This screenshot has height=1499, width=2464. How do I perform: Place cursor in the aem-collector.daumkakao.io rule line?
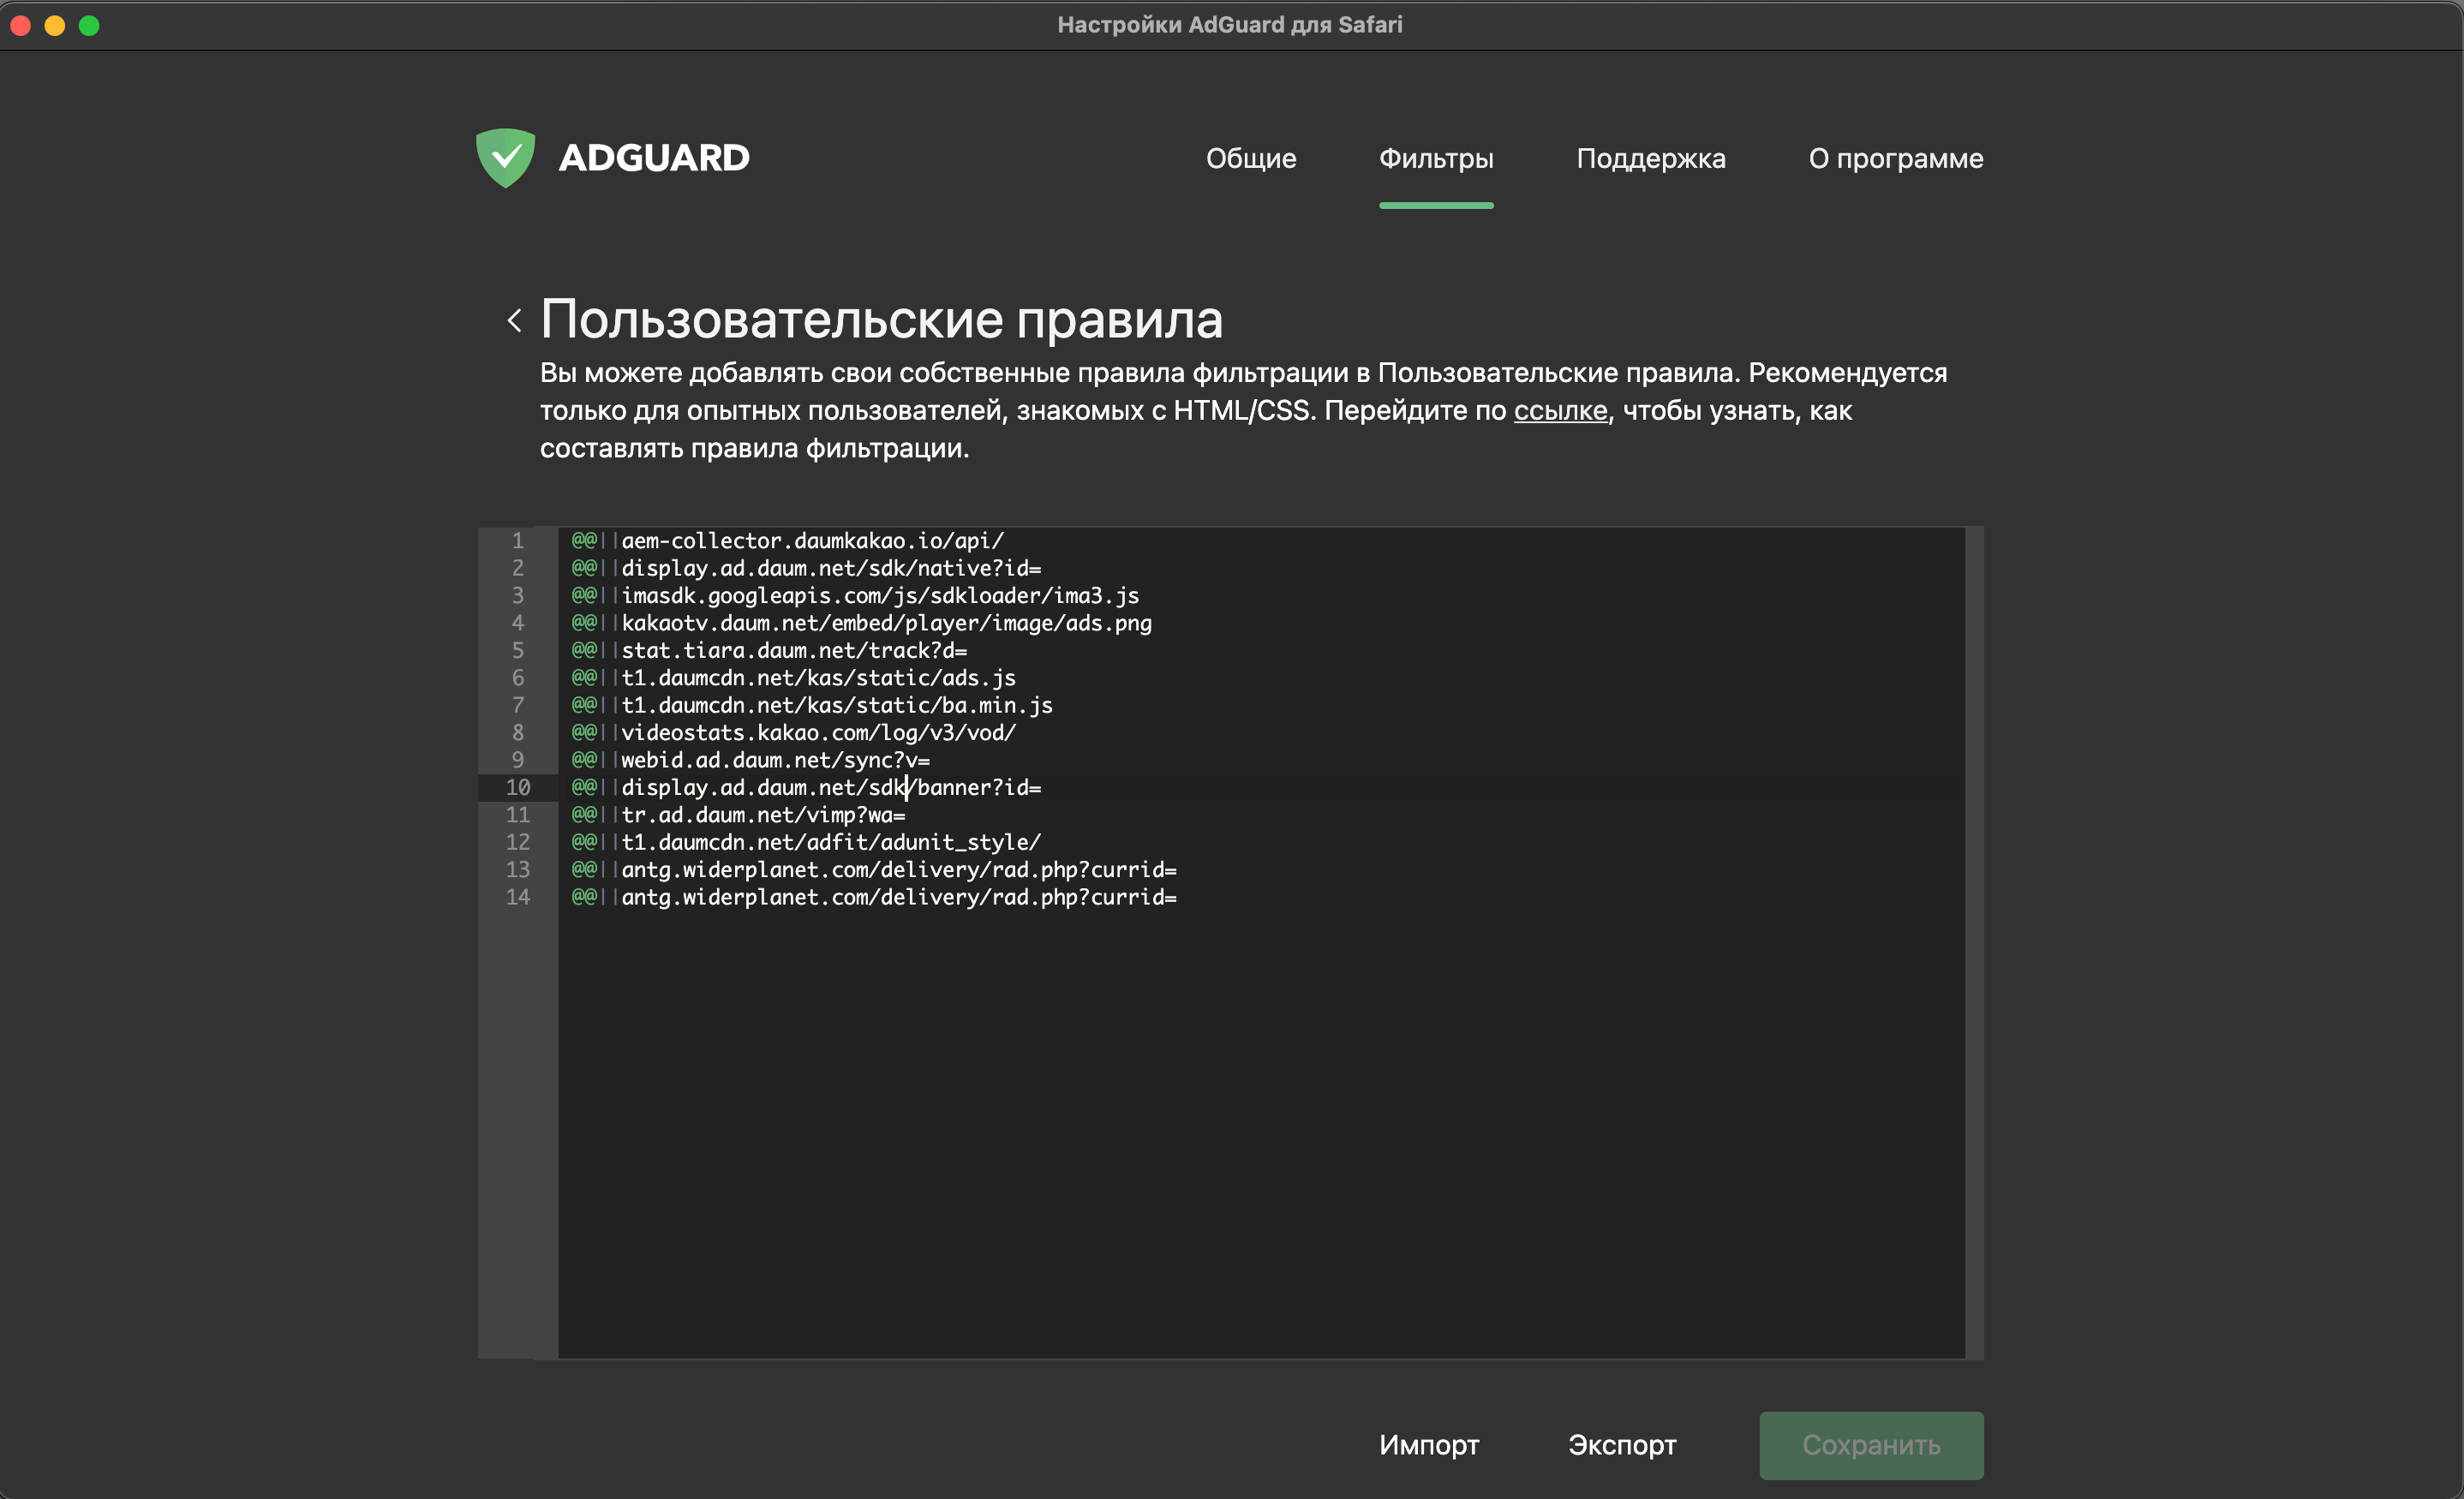tap(812, 541)
